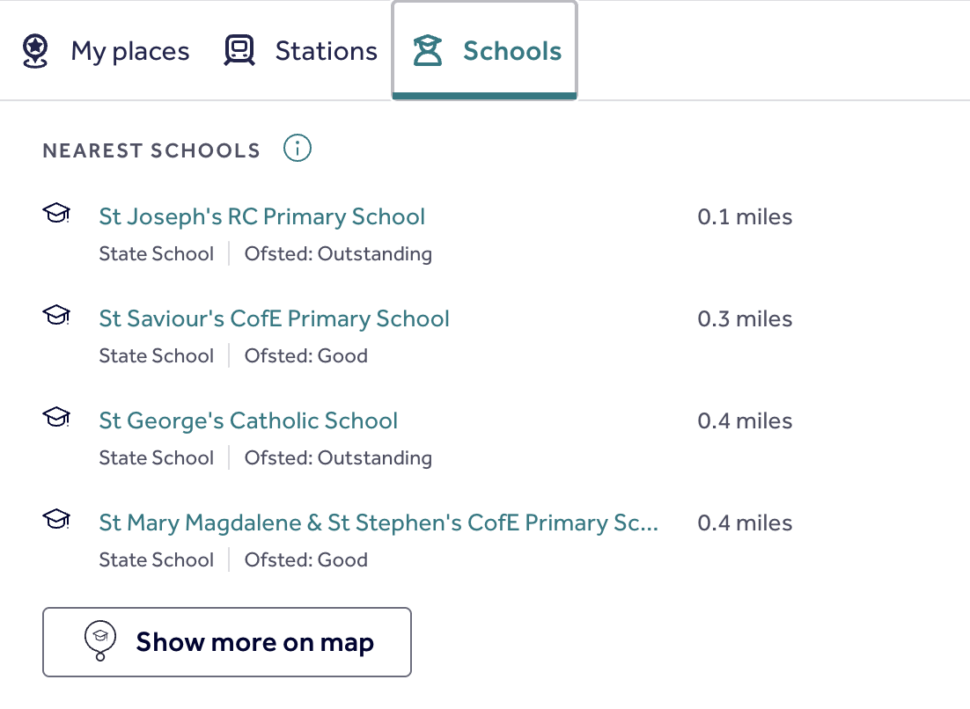Click graduation cap icon beside St Saviour's
The width and height of the screenshot is (970, 709).
[x=56, y=315]
